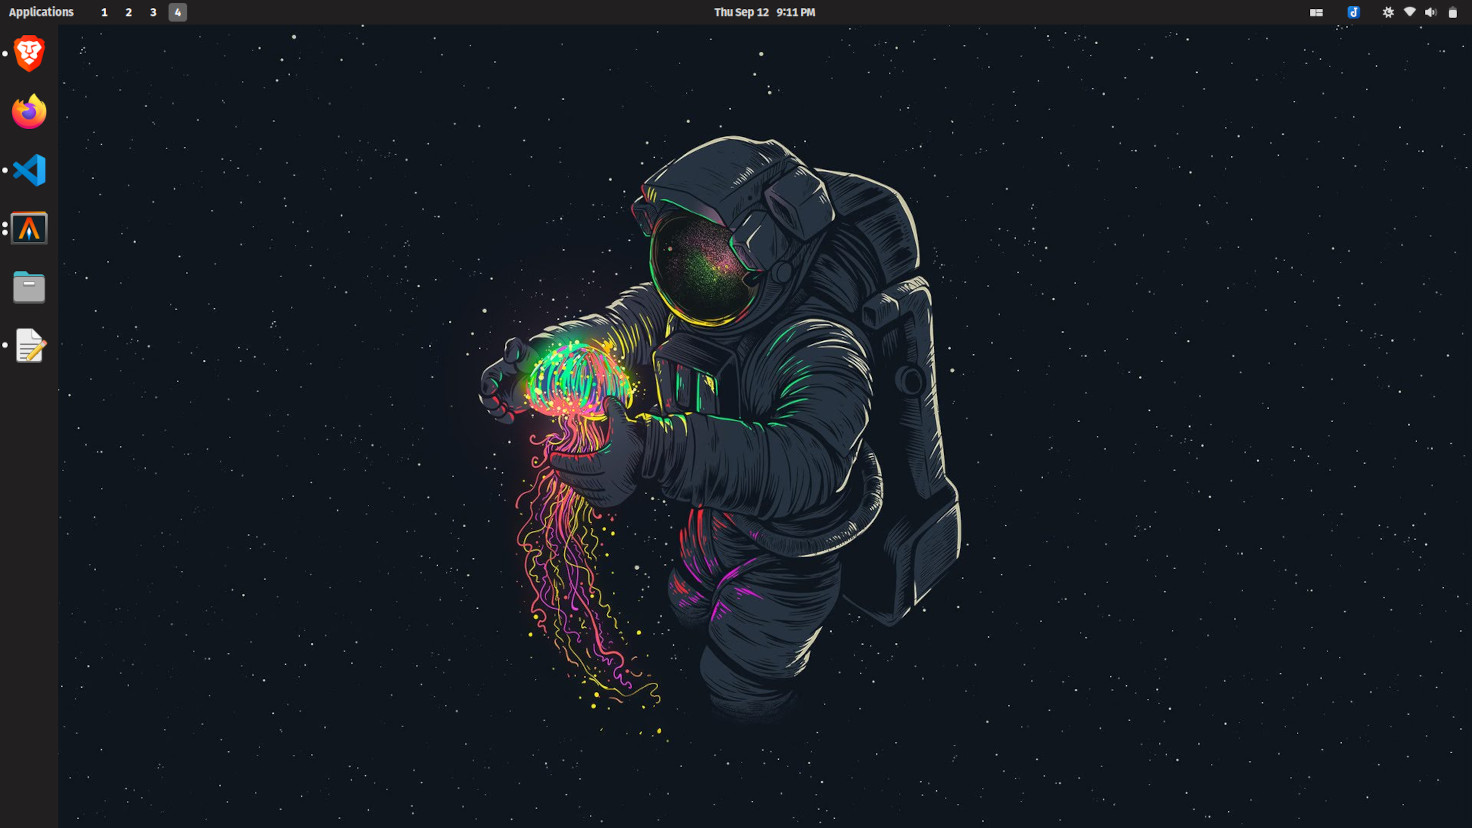Open the Files manager from the dock
The height and width of the screenshot is (828, 1472).
[x=29, y=287]
